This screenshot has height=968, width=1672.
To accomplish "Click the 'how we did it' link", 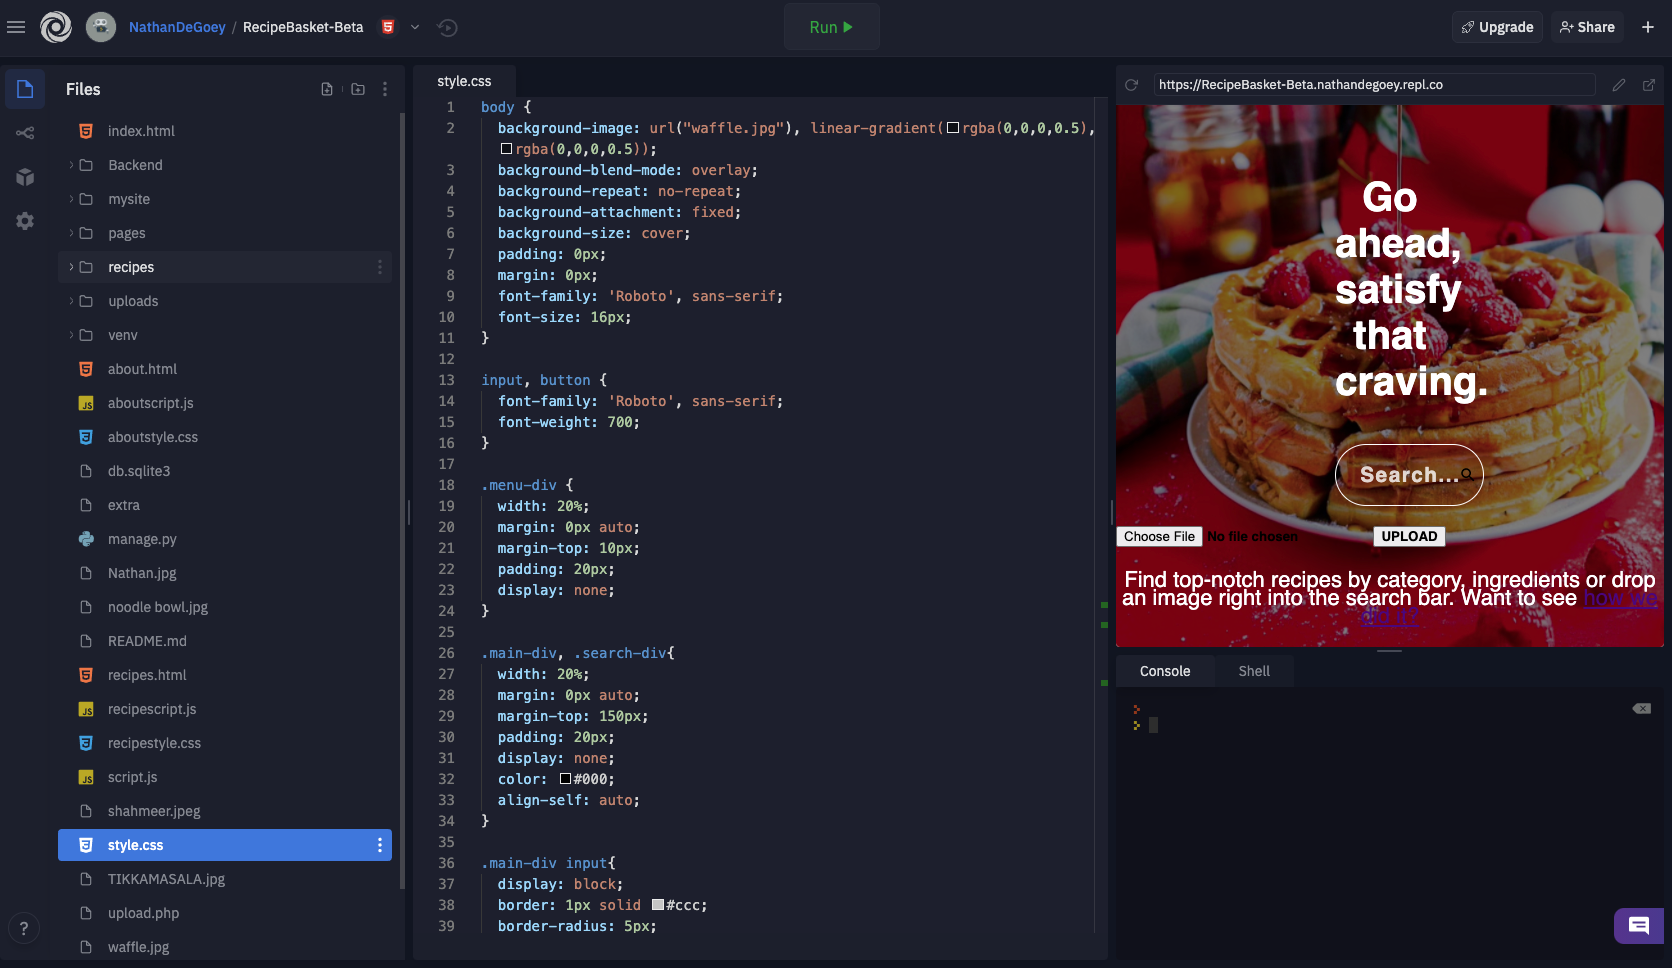I will coord(1620,599).
